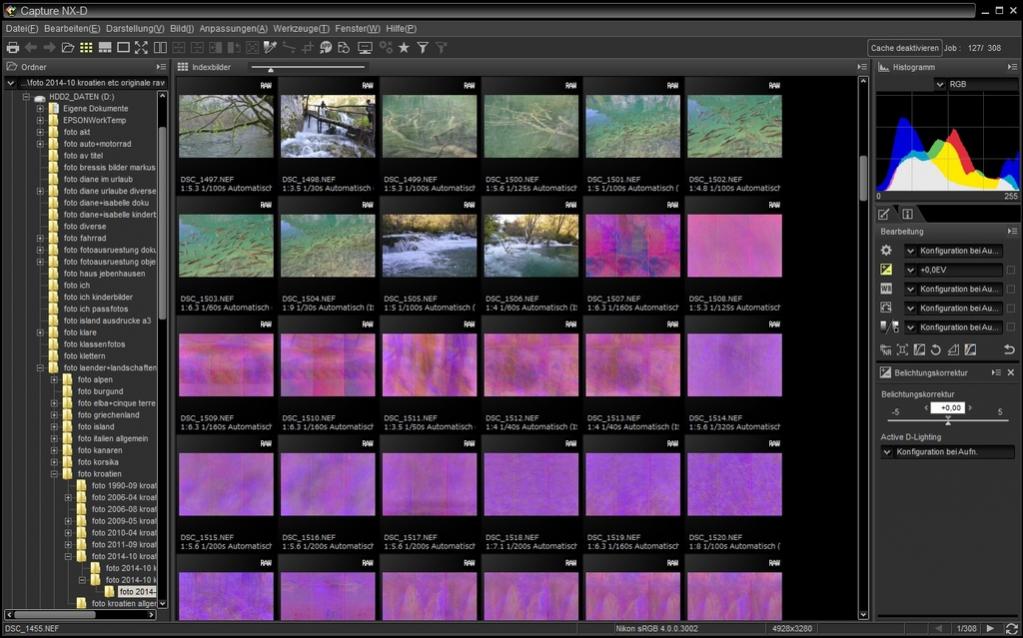This screenshot has height=638, width=1023.
Task: Open the Edit tab with the pencil icon
Action: pos(884,214)
